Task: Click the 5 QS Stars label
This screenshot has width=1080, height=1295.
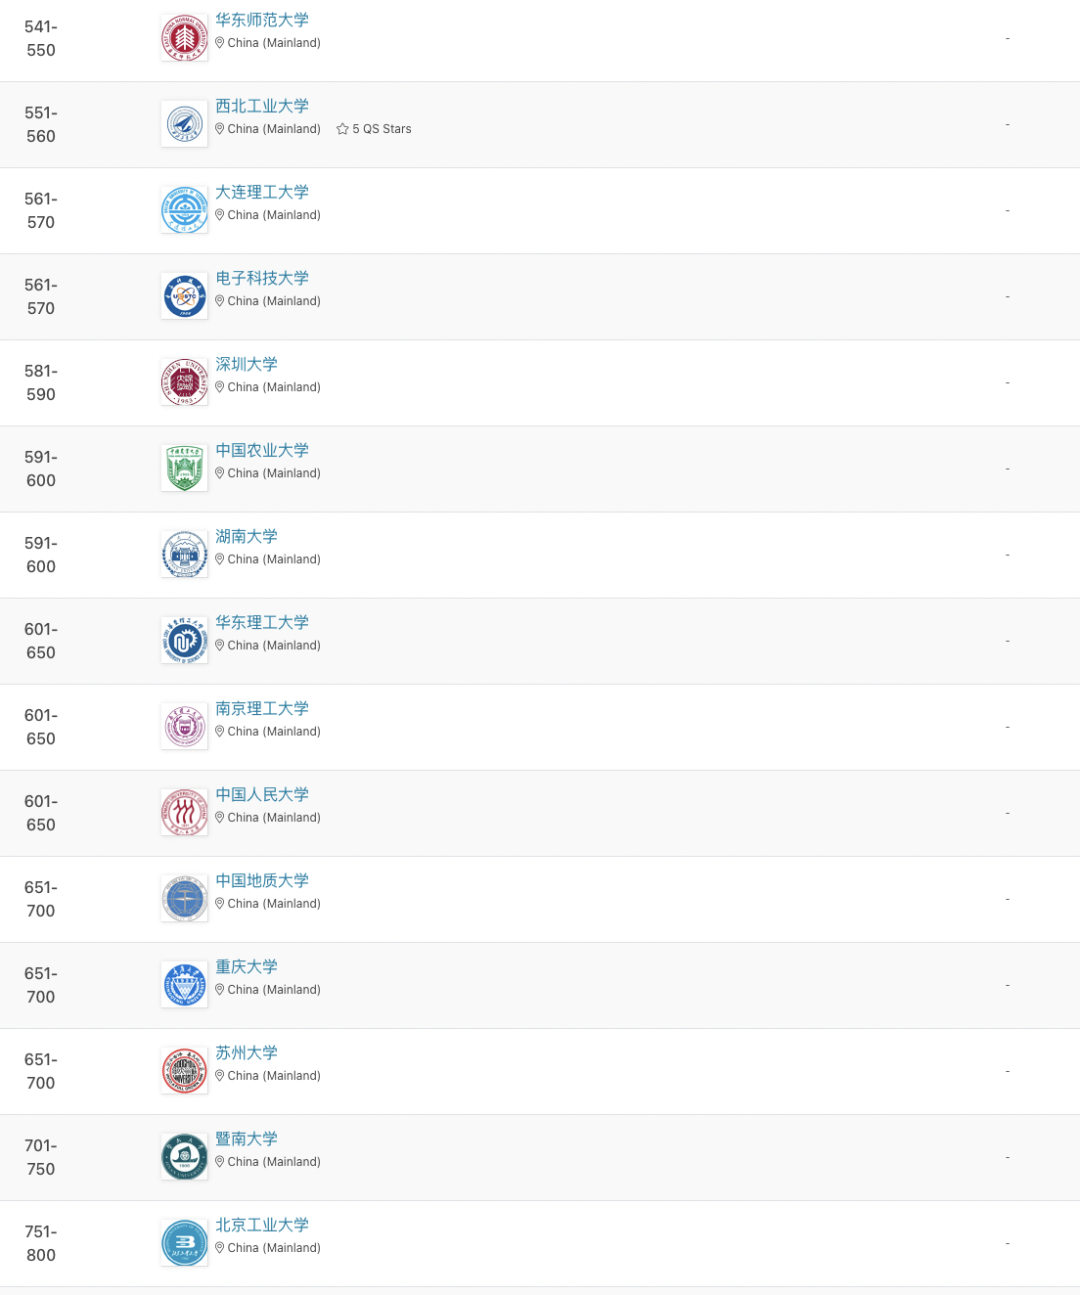Action: coord(382,129)
